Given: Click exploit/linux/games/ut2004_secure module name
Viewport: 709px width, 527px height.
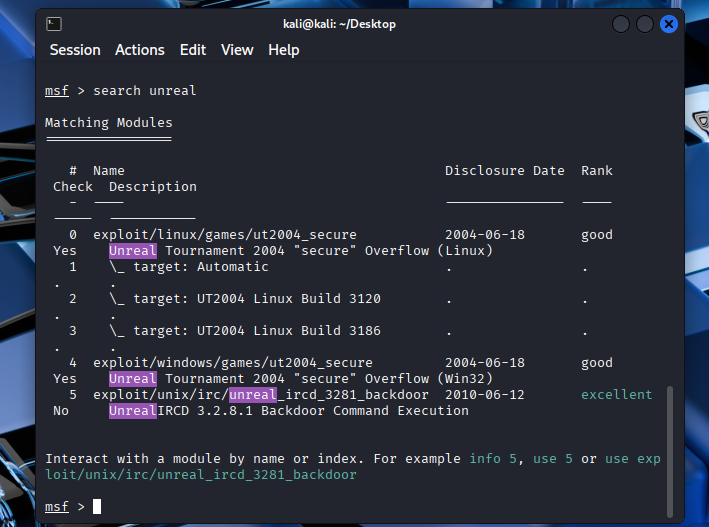Looking at the screenshot, I should [225, 235].
